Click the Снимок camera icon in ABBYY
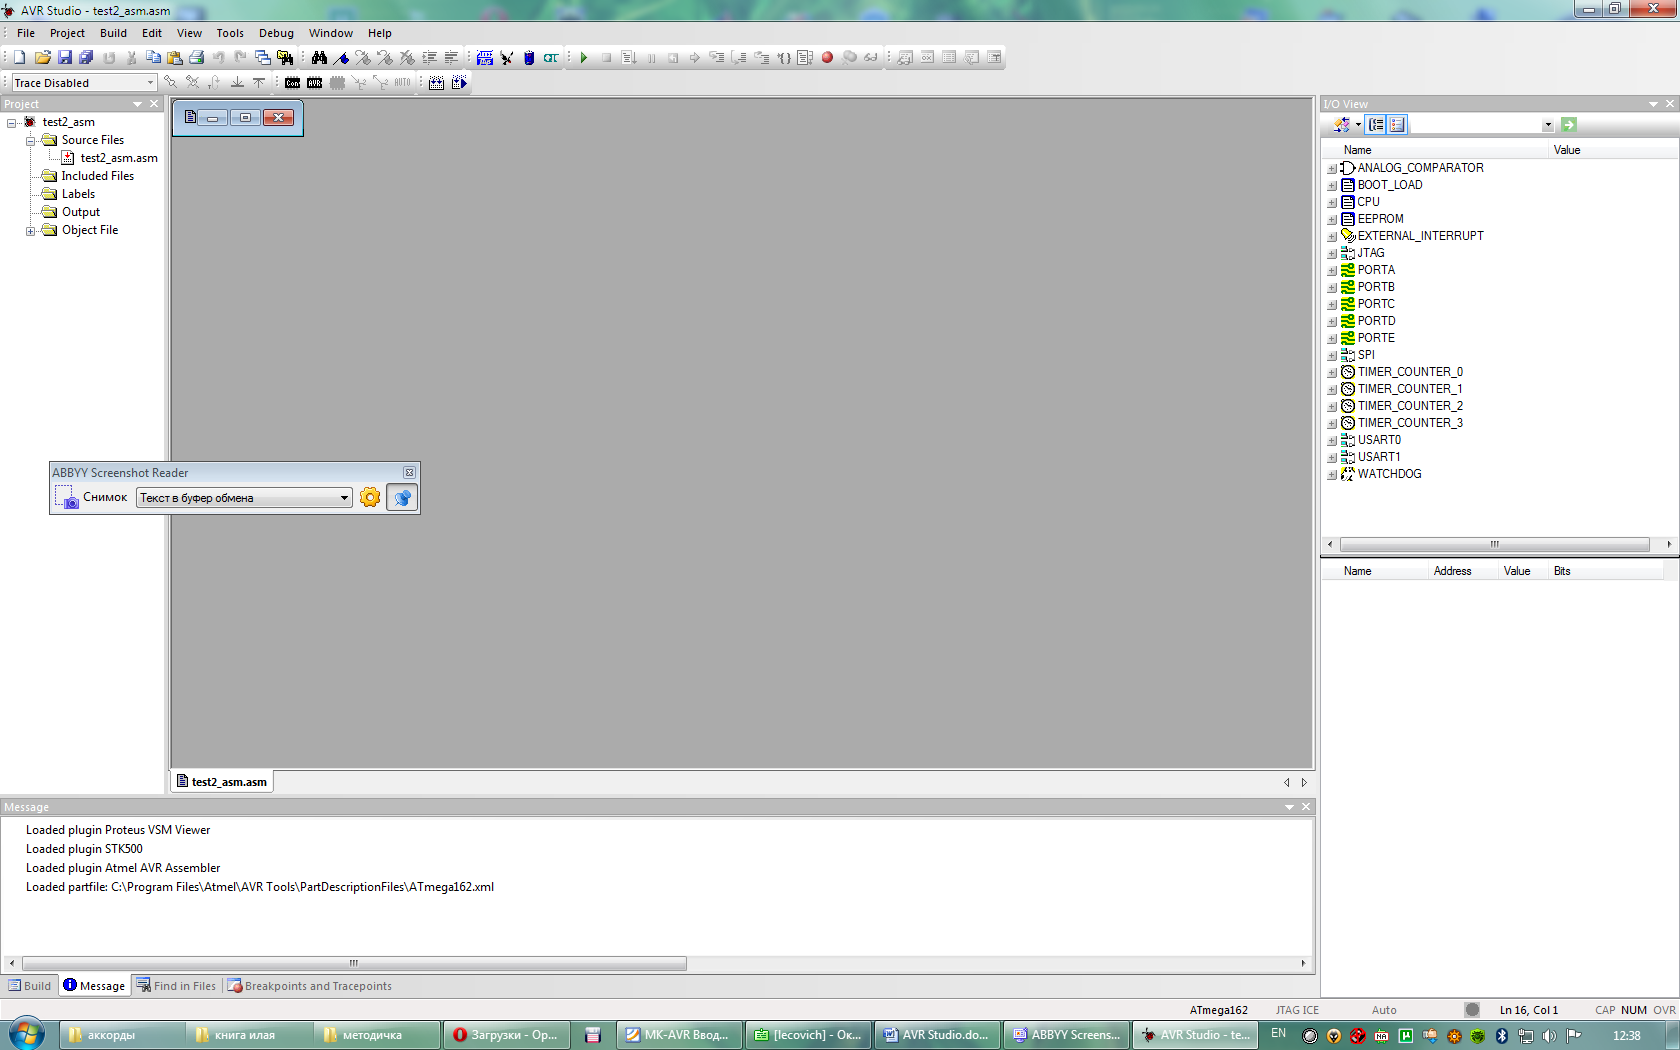Viewport: 1680px width, 1050px height. point(66,497)
